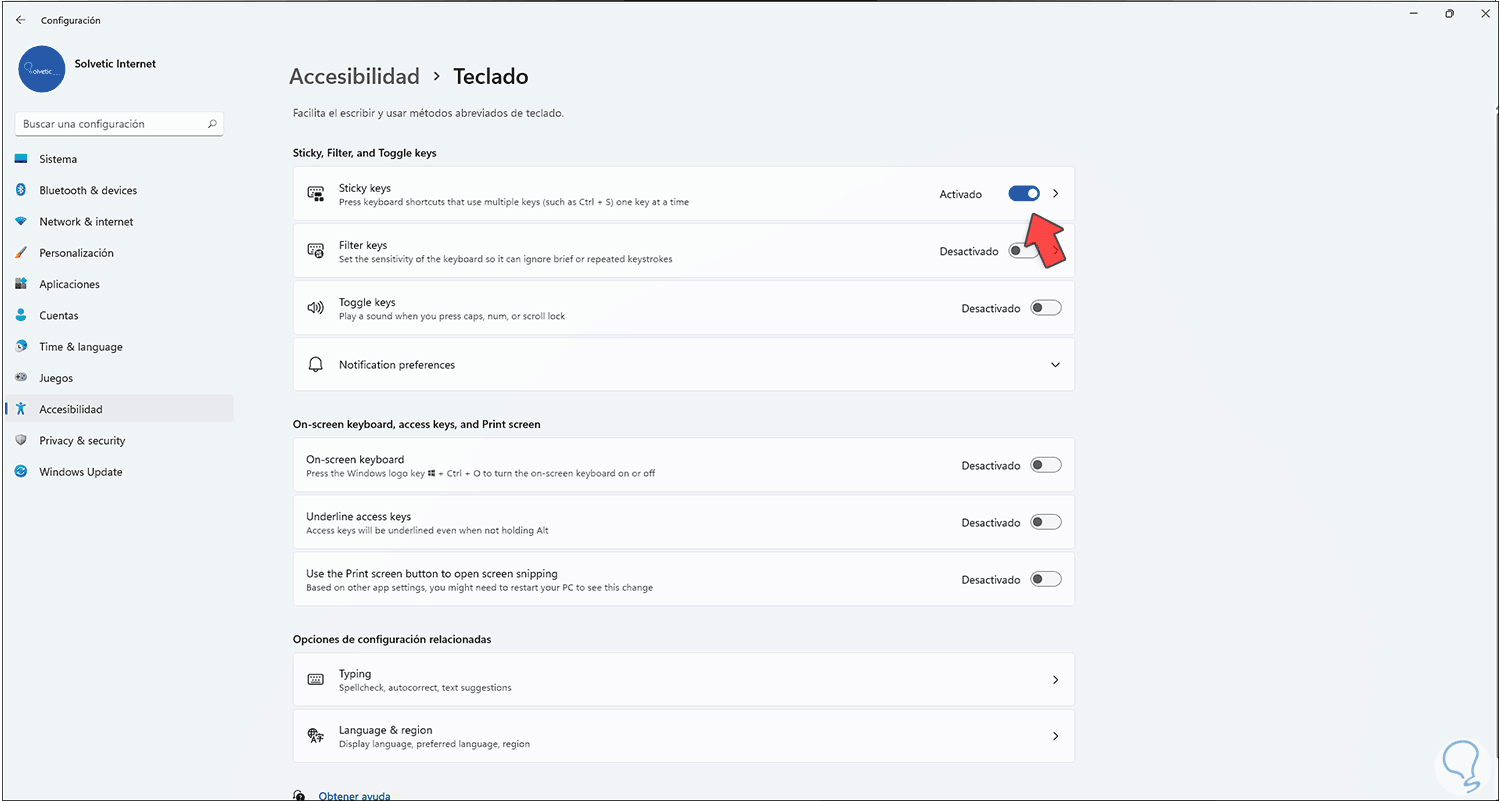Open Bluetooth & devices in sidebar
The width and height of the screenshot is (1500, 801).
pos(88,190)
